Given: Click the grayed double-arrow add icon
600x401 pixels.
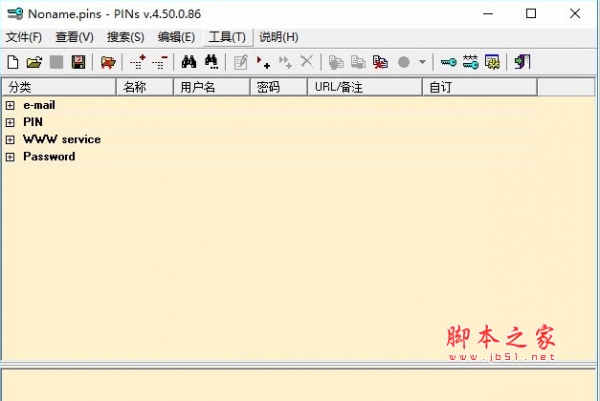Looking at the screenshot, I should click(285, 62).
